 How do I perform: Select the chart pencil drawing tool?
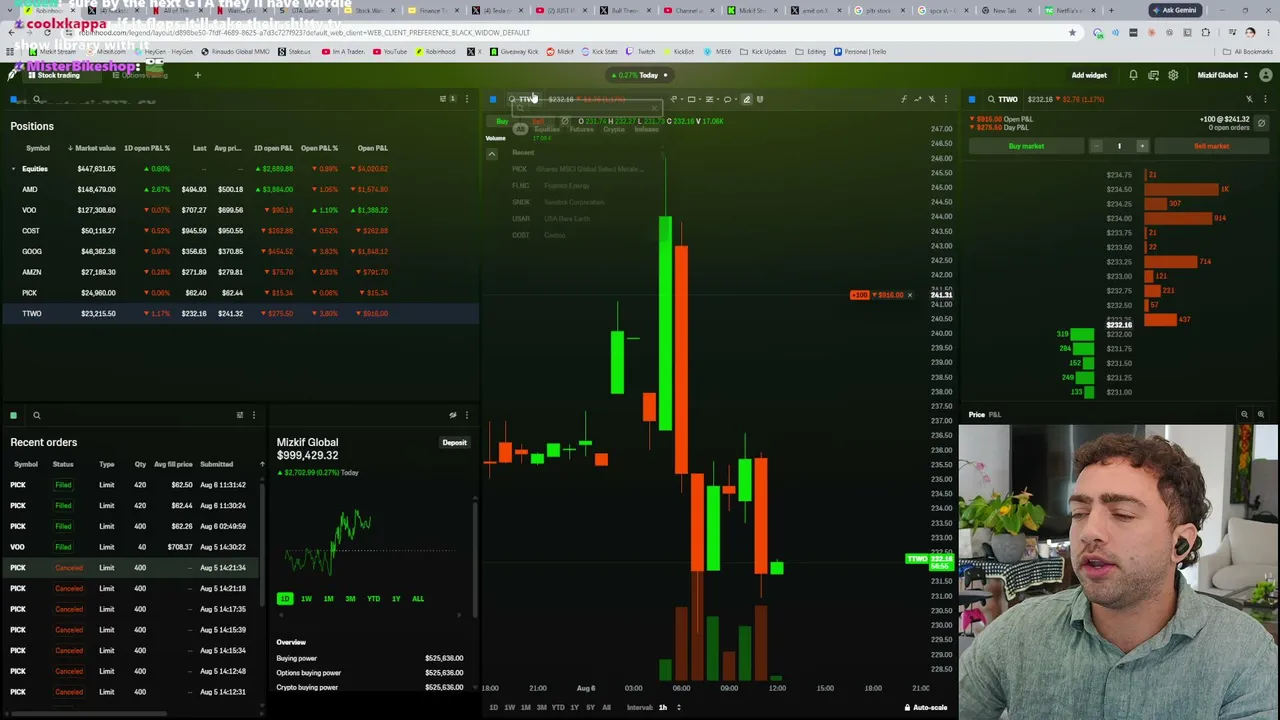click(x=746, y=99)
